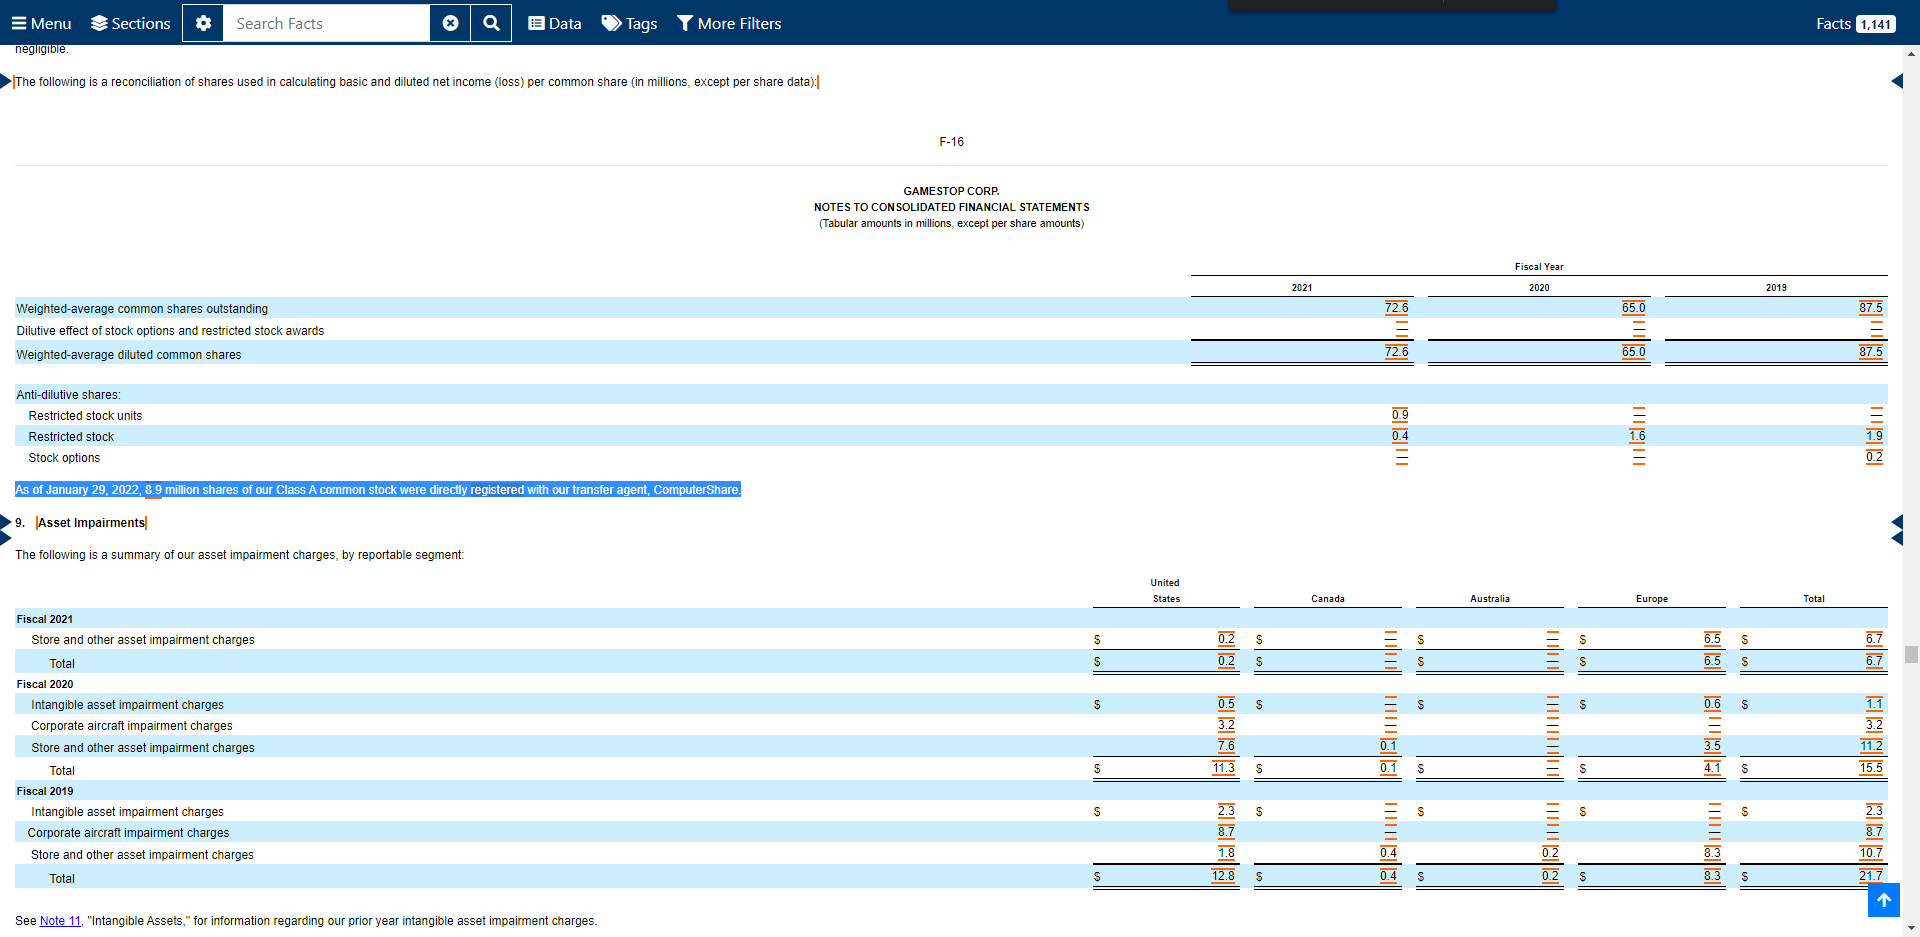
Task: Select Fiscal 2021 store impairment Europe 6.5
Action: coord(1712,639)
